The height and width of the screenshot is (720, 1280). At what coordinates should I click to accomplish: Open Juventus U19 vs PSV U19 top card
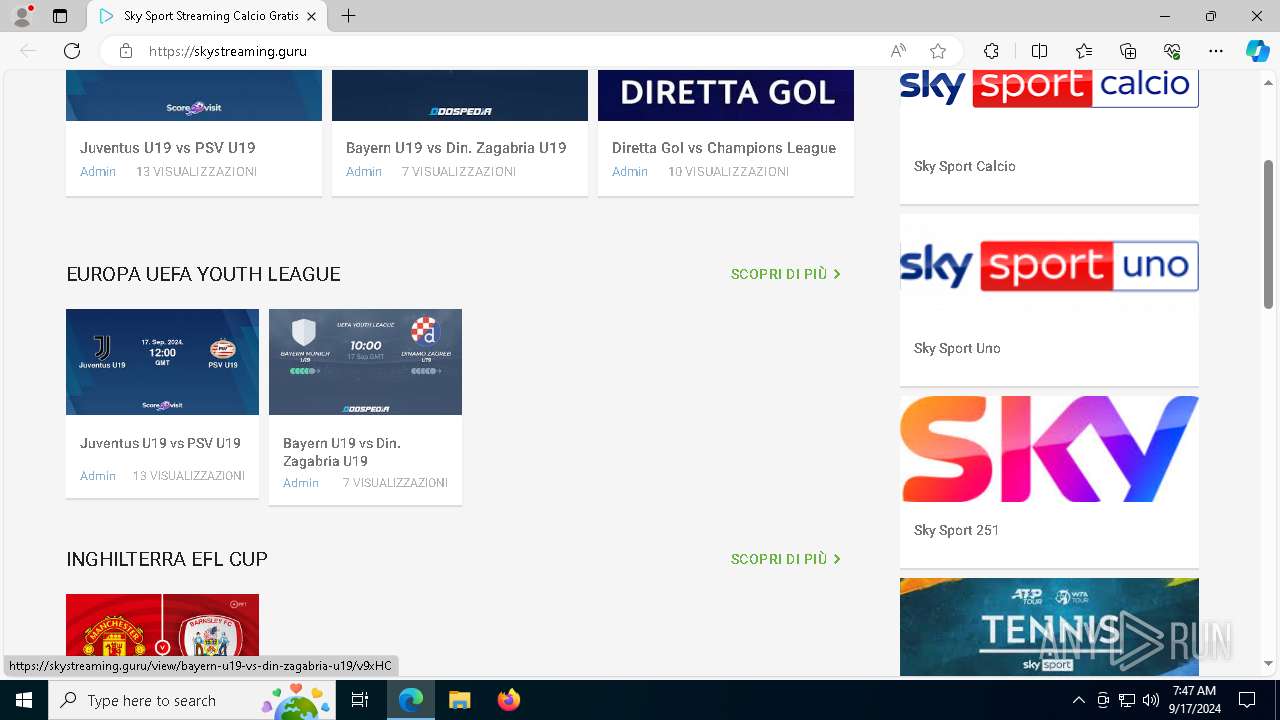click(168, 148)
